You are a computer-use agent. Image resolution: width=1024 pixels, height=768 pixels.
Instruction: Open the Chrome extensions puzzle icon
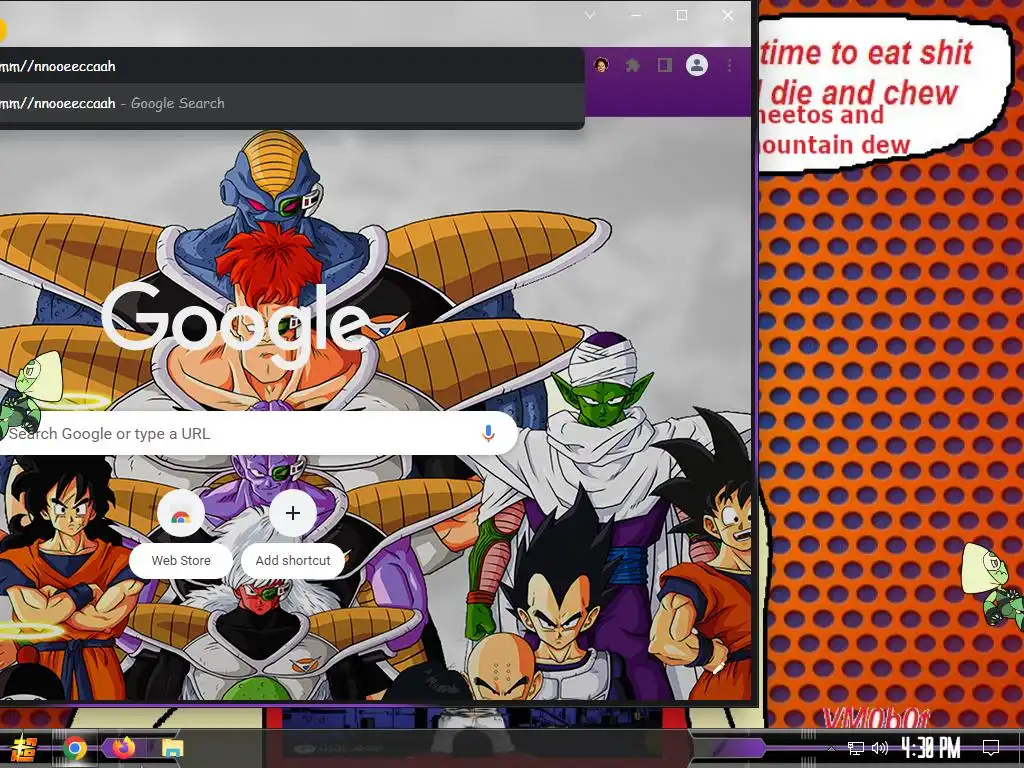[632, 65]
